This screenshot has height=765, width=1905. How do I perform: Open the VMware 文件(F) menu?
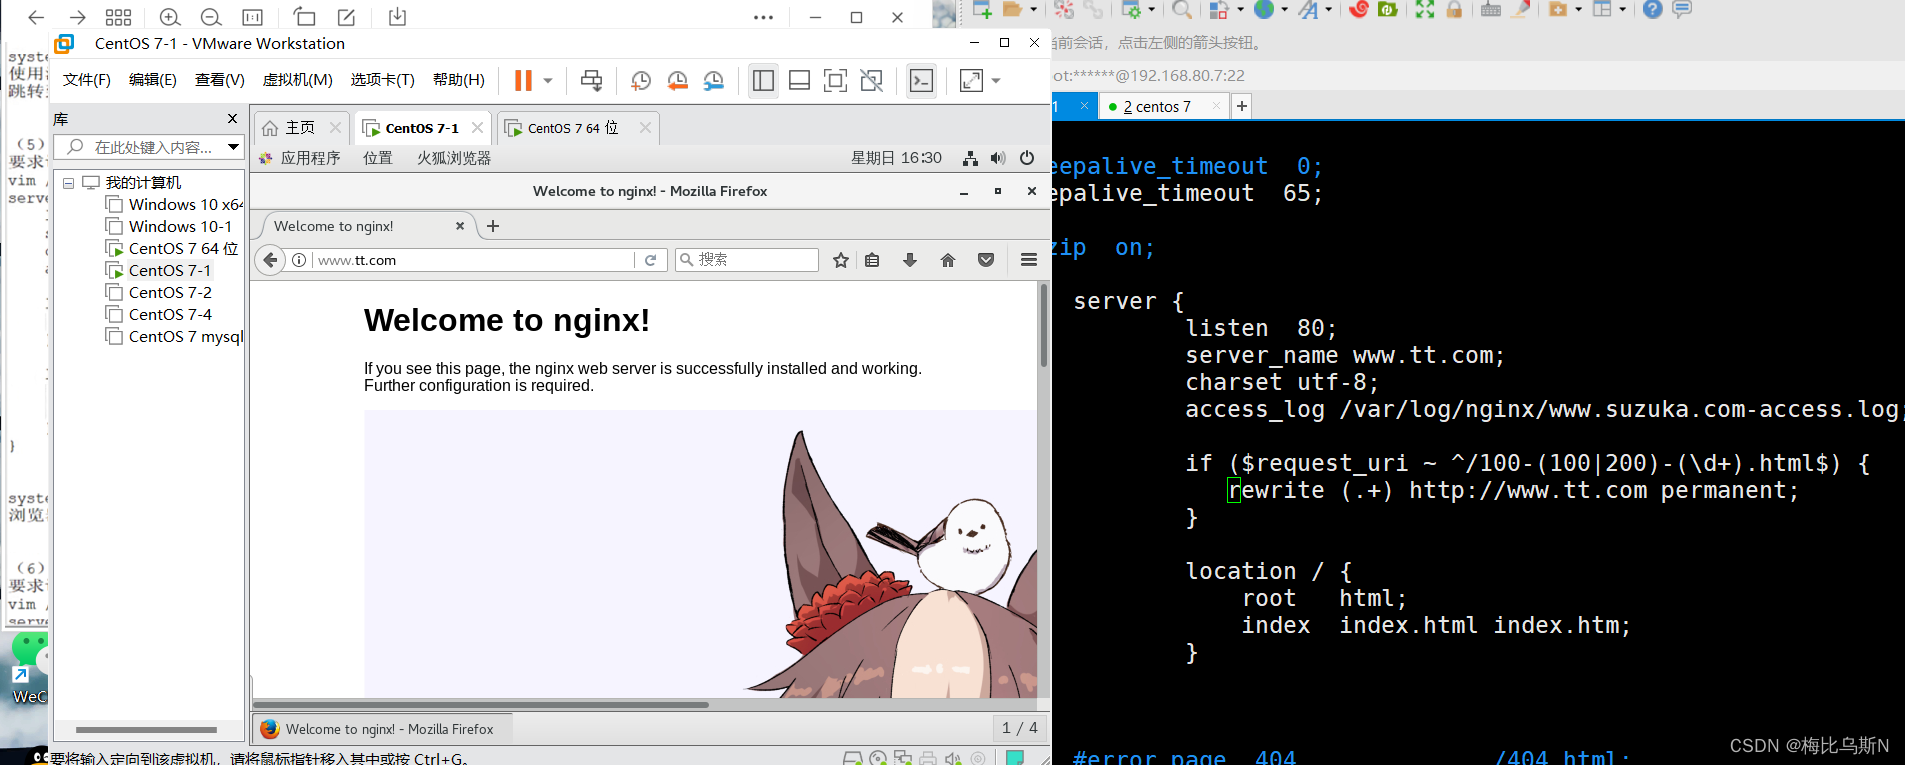87,80
